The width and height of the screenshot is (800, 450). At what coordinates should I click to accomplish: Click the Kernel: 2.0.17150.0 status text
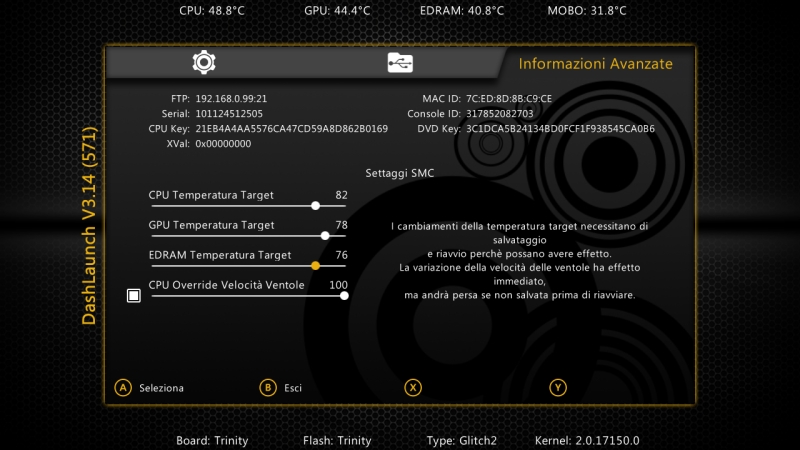587,440
